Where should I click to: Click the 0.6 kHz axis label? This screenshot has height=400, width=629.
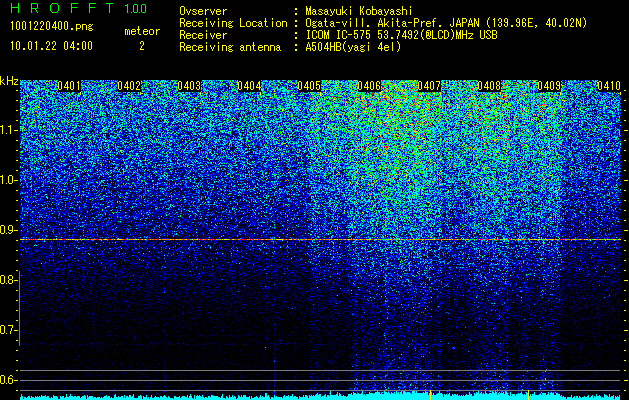click(x=7, y=380)
